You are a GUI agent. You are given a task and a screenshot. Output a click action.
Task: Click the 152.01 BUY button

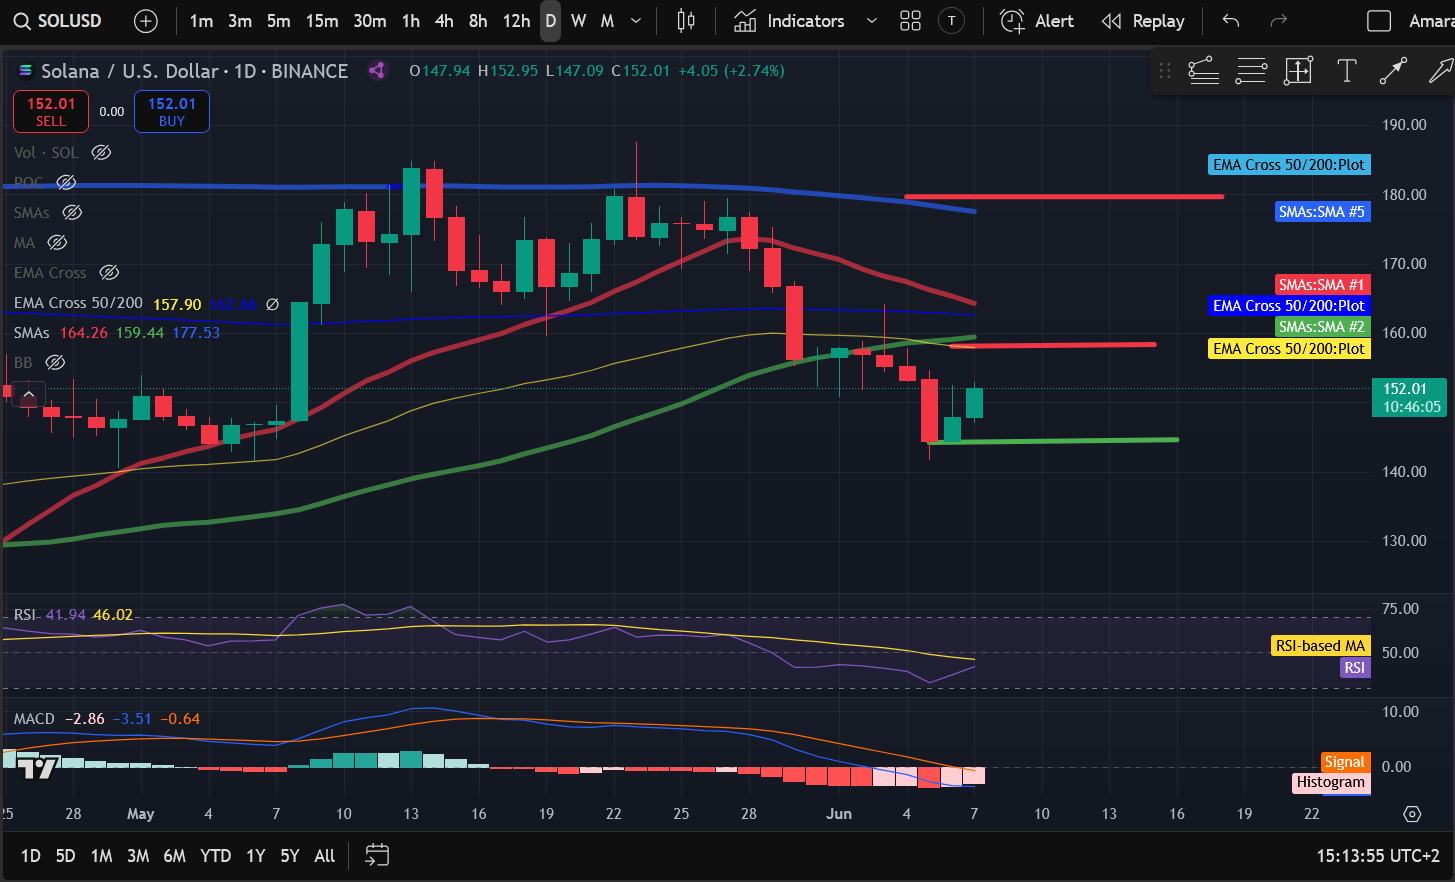coord(172,111)
